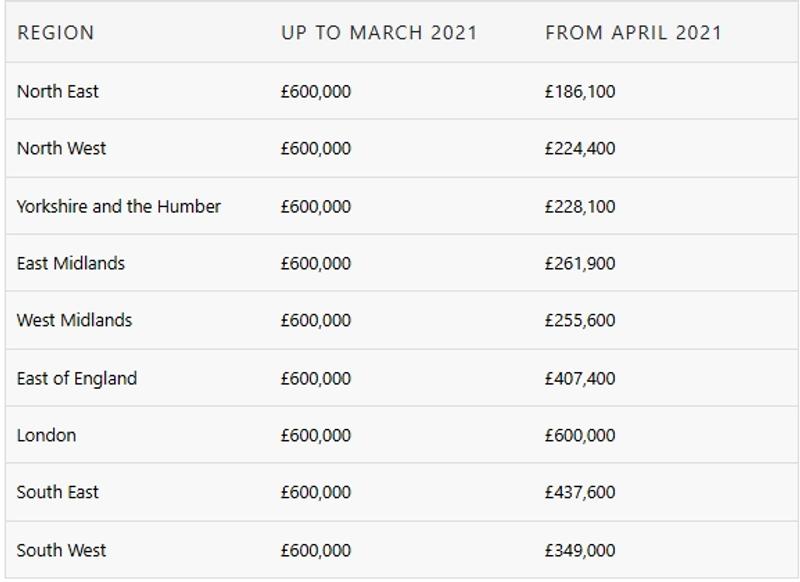
Task: Click the £407,400 East of England value
Action: click(x=580, y=378)
